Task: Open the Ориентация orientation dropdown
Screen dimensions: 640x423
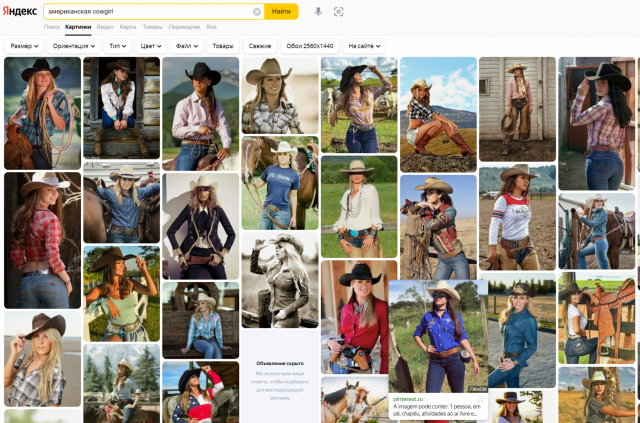Action: click(74, 46)
